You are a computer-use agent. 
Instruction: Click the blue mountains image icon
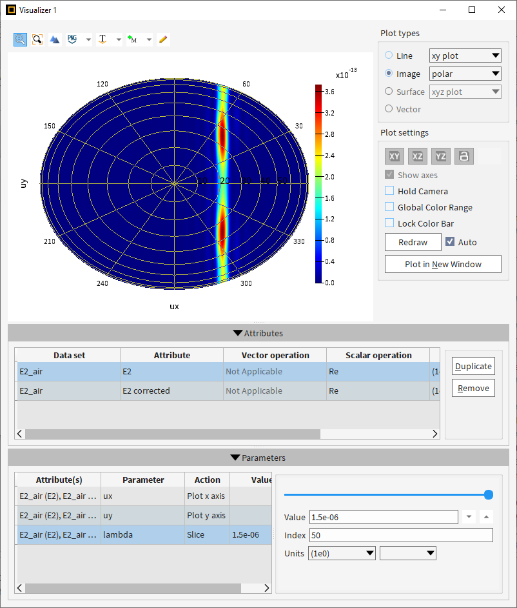[x=55, y=40]
